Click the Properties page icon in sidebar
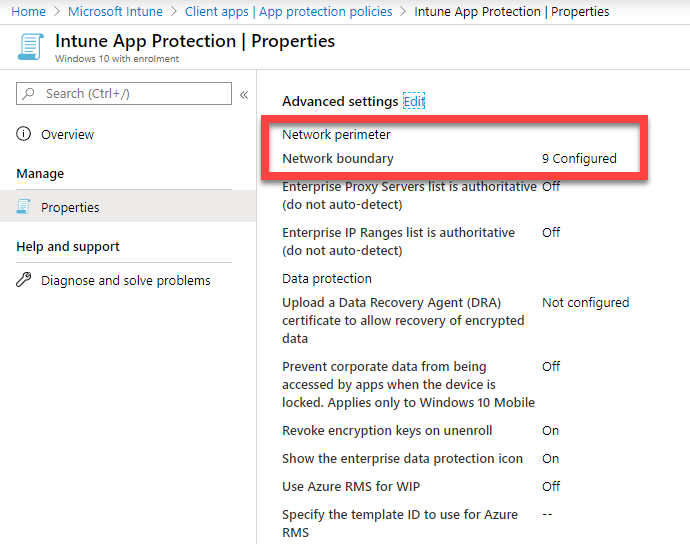Image resolution: width=690 pixels, height=544 pixels. click(x=24, y=207)
